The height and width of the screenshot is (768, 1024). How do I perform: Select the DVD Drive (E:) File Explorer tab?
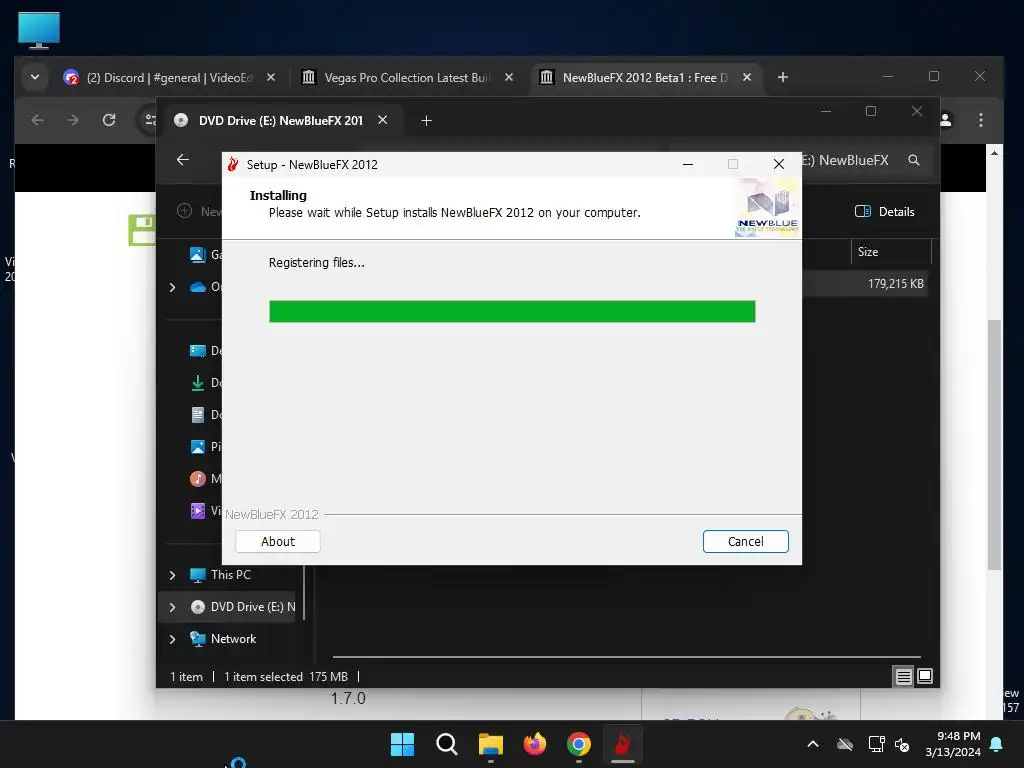click(281, 121)
